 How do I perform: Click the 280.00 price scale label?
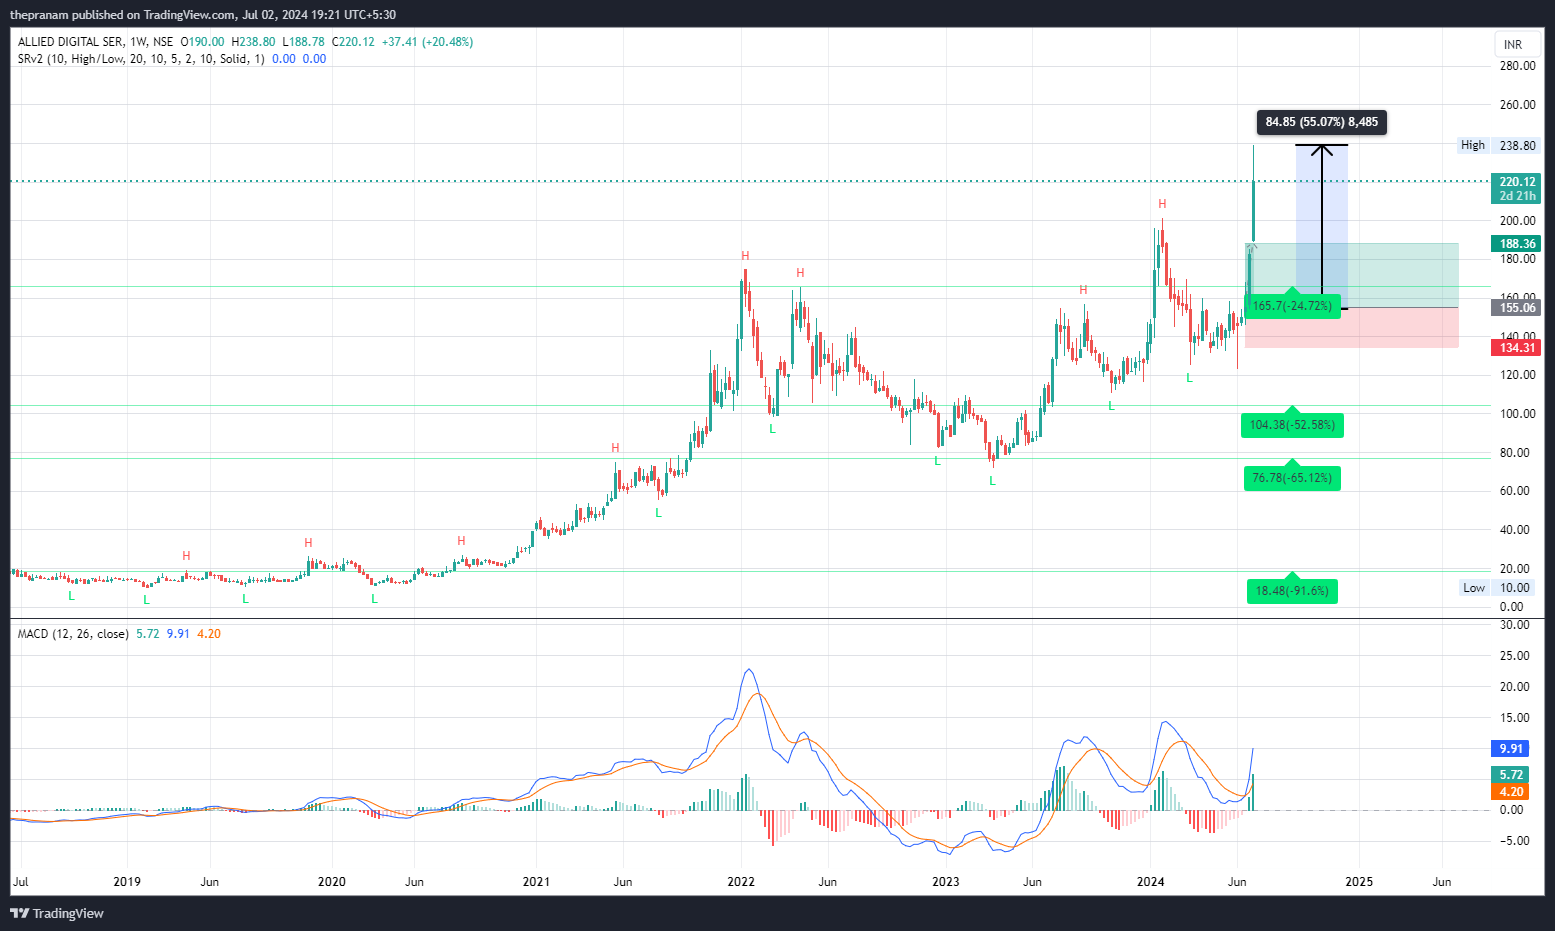(1517, 66)
